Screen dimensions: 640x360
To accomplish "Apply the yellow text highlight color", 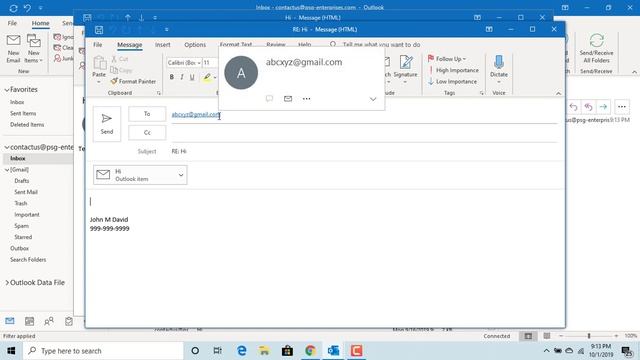I will pos(207,77).
